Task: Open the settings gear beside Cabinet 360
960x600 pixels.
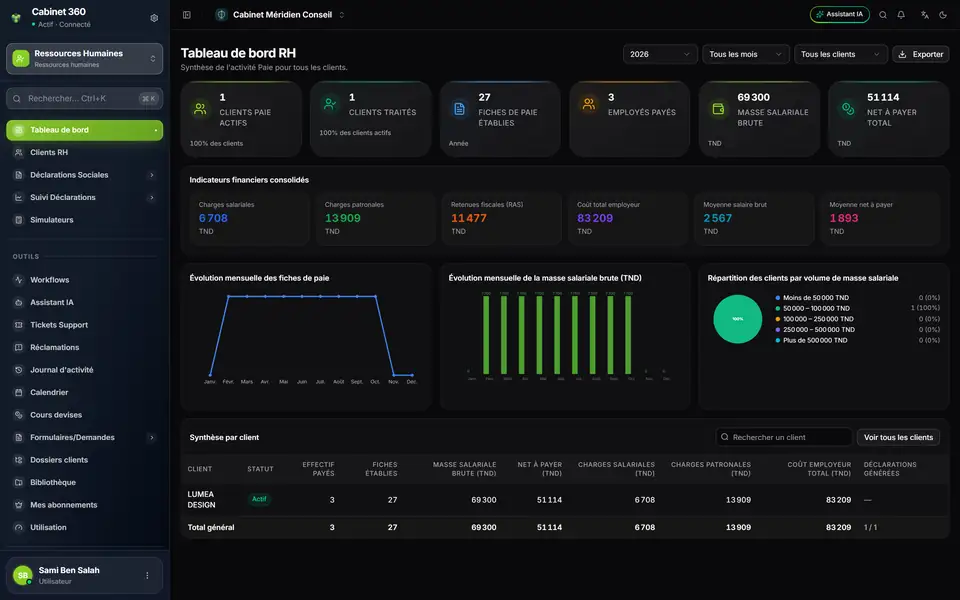Action: pos(154,18)
